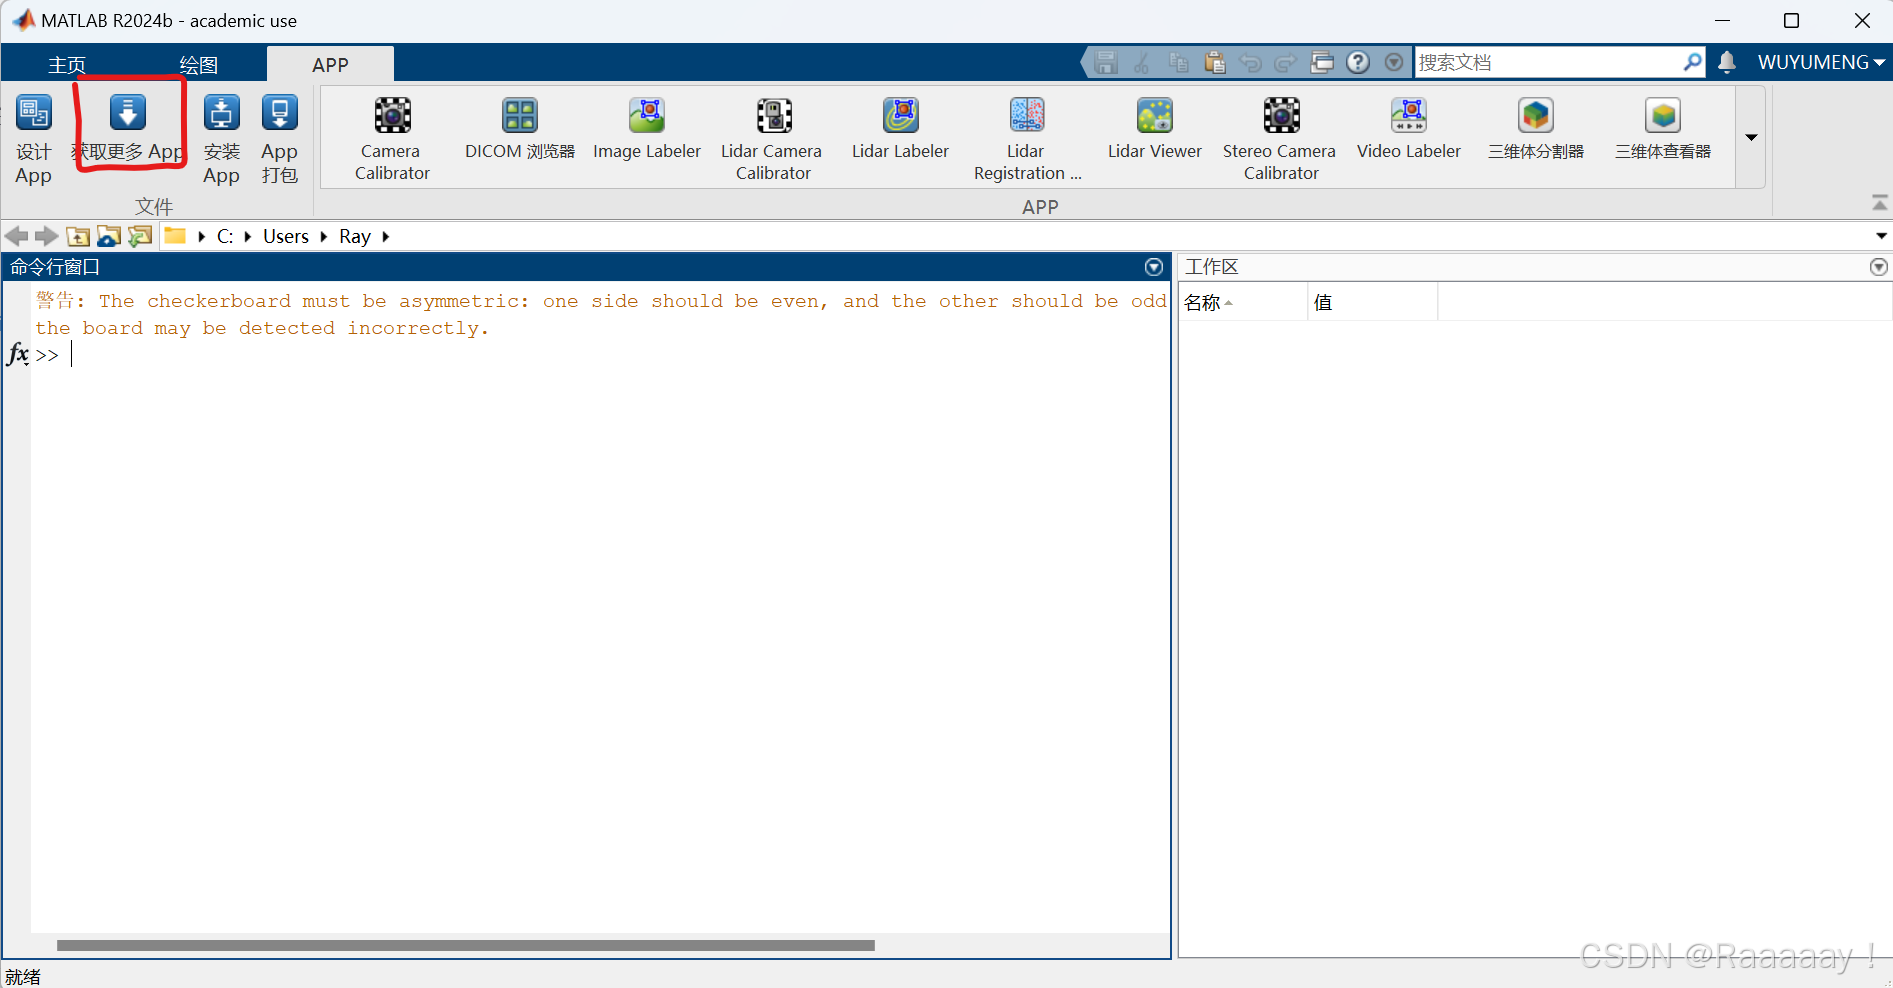
Task: Click the up one folder level icon
Action: [x=78, y=236]
